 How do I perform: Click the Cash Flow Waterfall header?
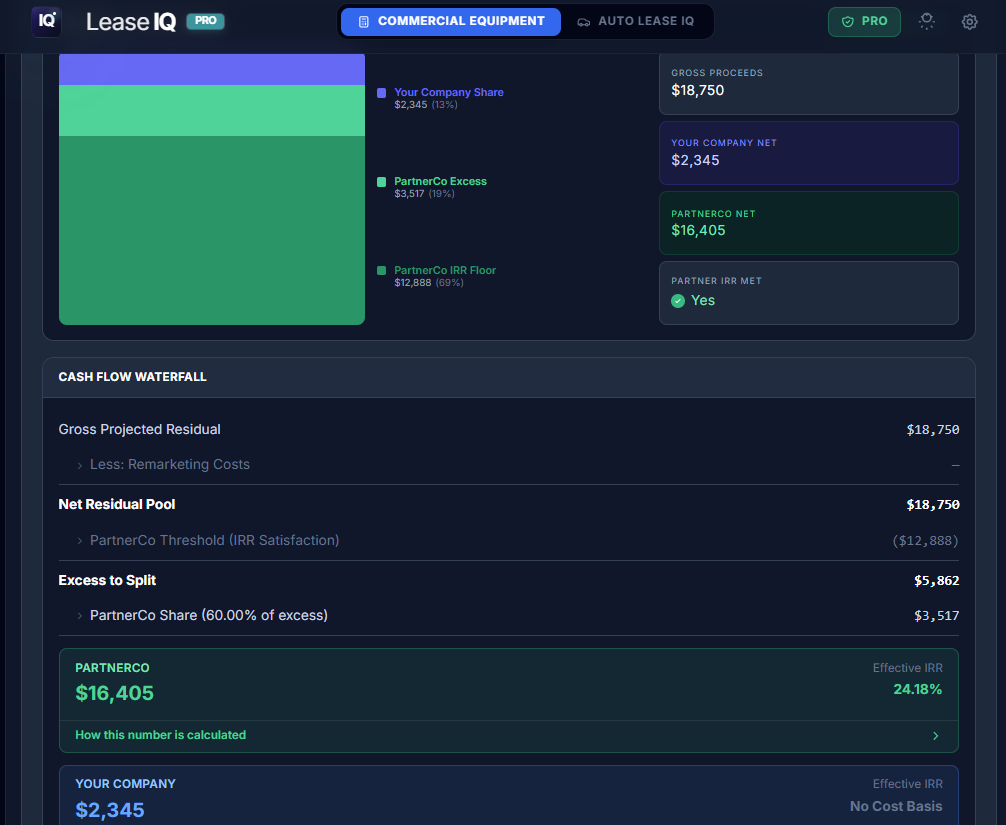pos(509,377)
